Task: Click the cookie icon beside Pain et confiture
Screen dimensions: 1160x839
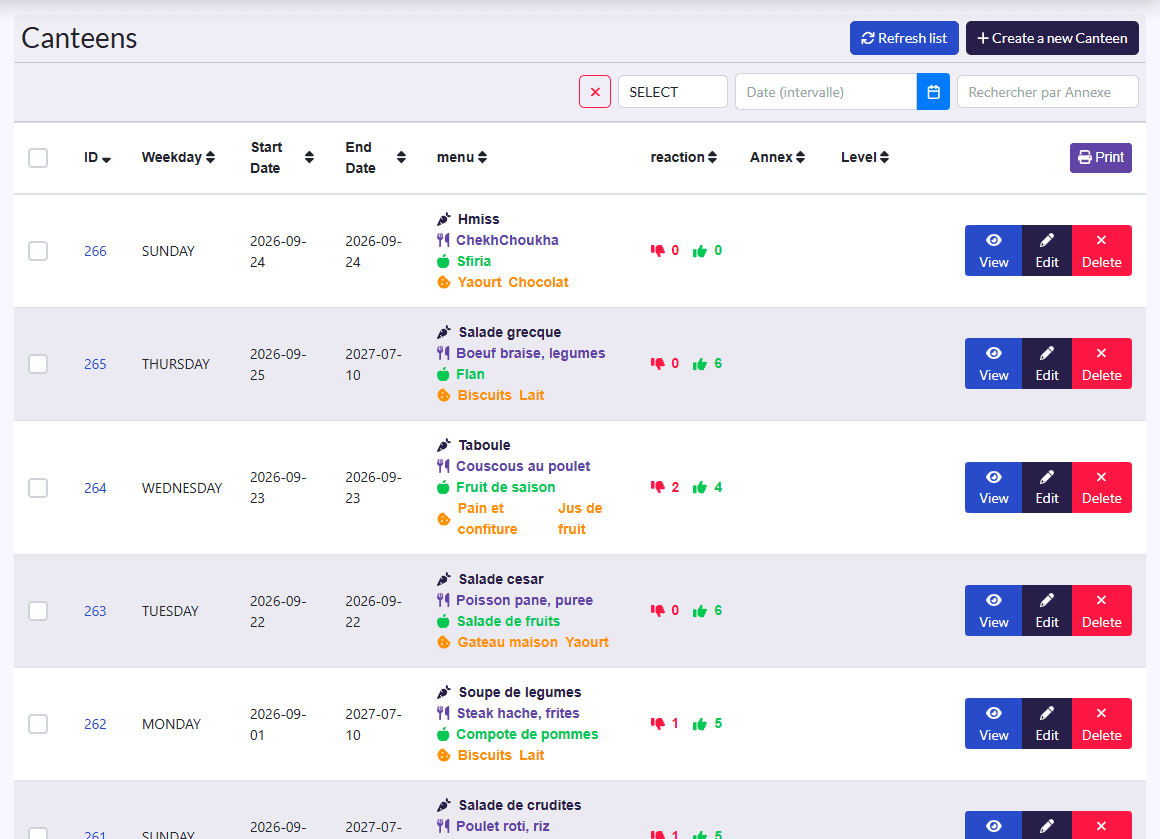Action: point(444,519)
